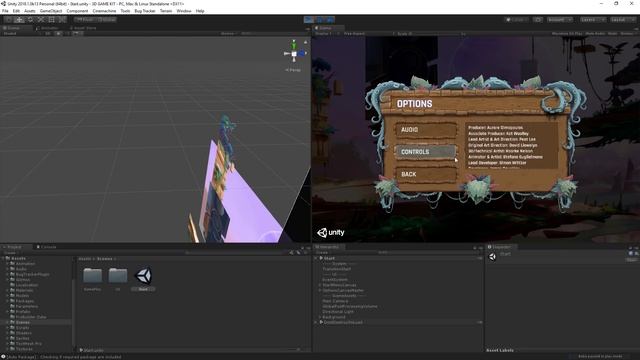Image resolution: width=640 pixels, height=360 pixels.
Task: Click the Pause button
Action: click(320, 20)
